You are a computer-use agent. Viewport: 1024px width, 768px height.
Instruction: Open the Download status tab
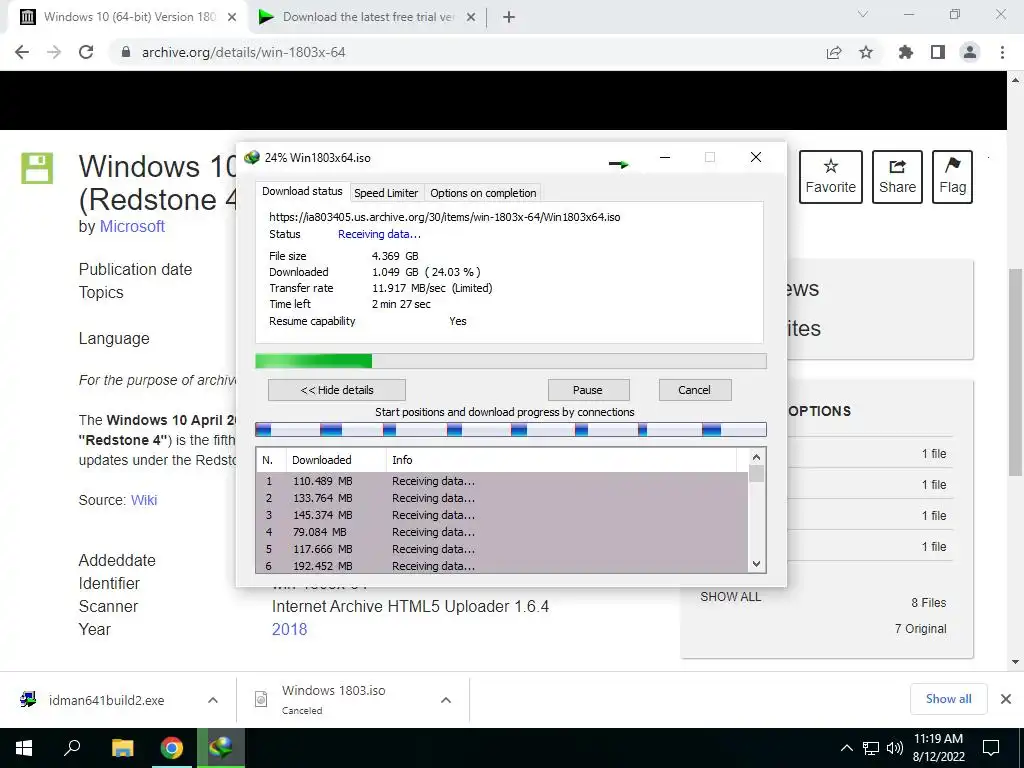[x=302, y=191]
